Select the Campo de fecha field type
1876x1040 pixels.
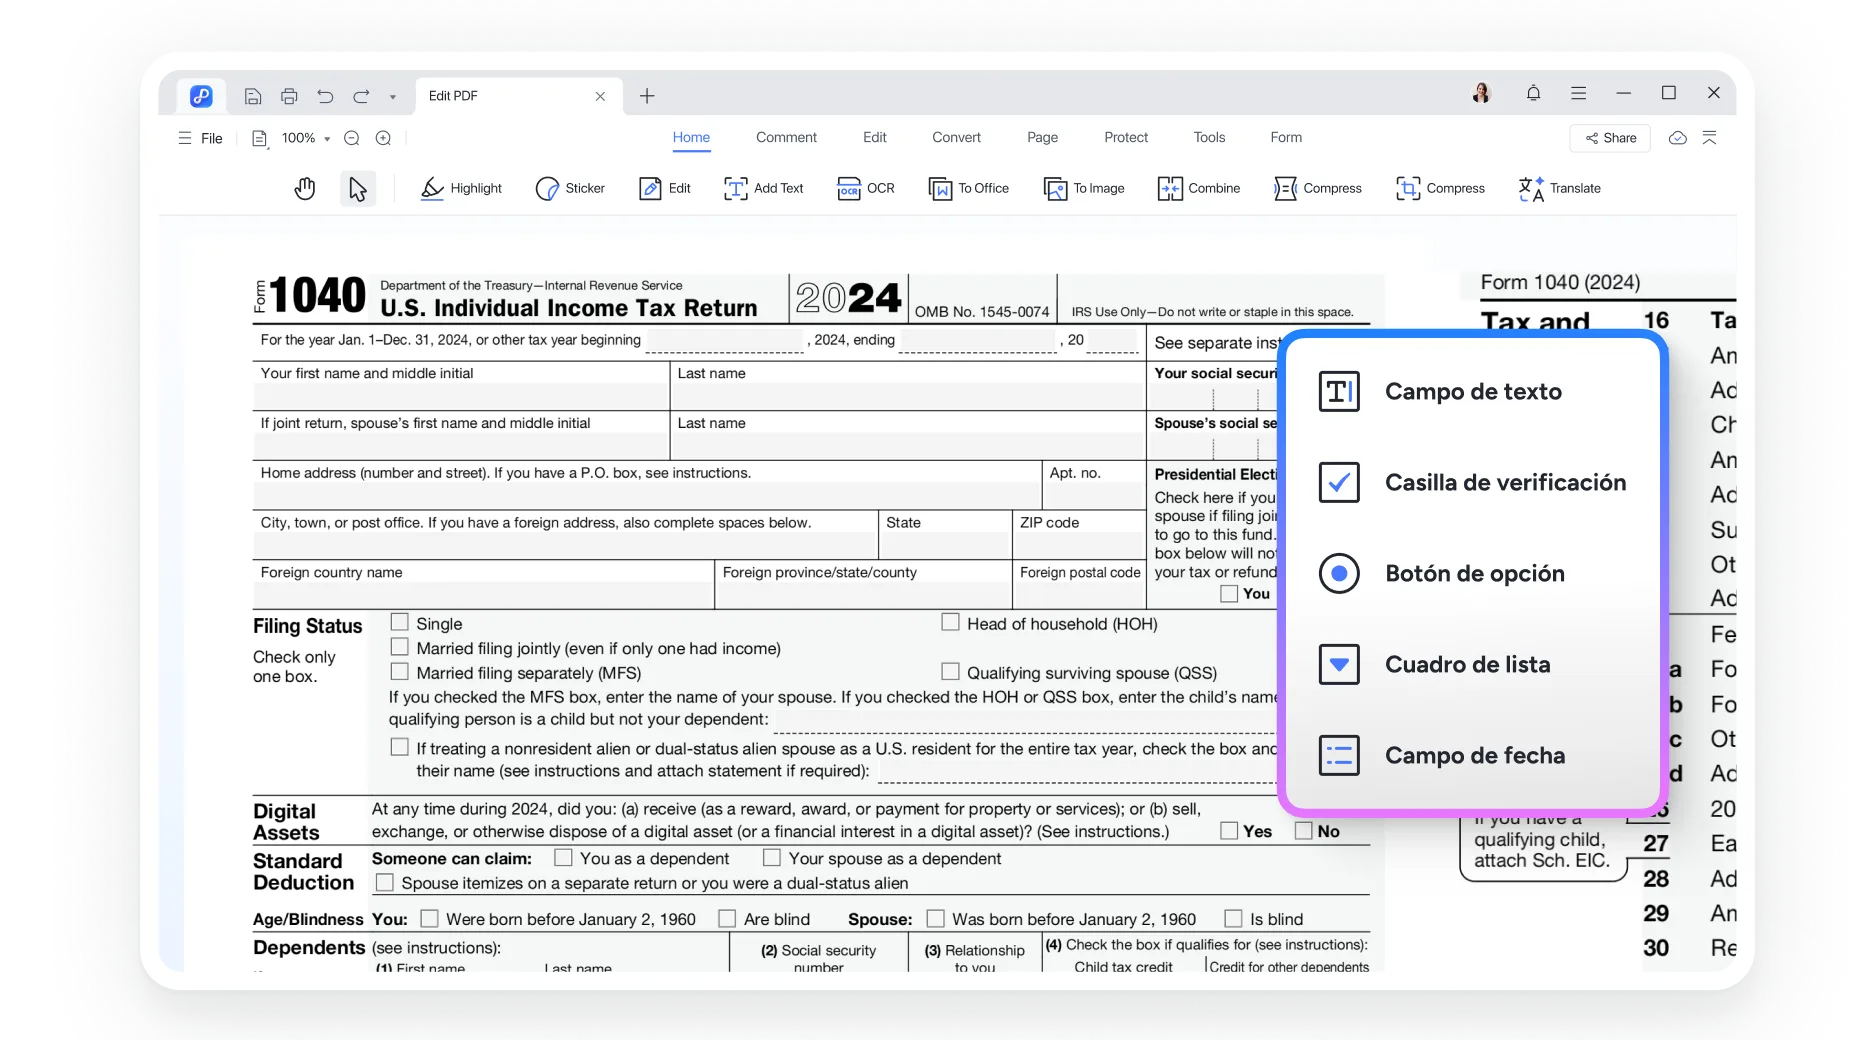point(1474,755)
